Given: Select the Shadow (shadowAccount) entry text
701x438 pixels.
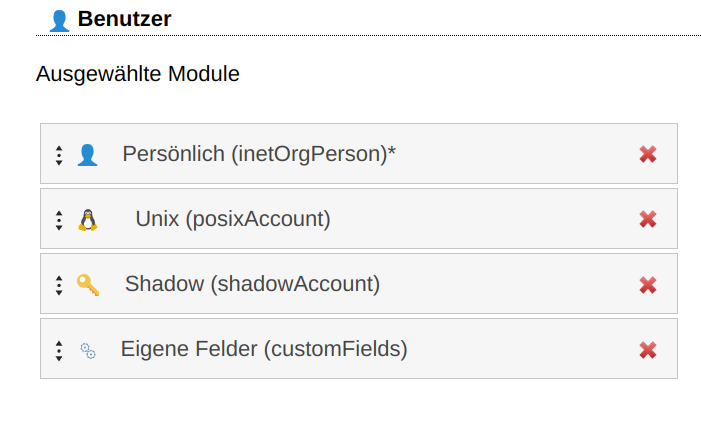Looking at the screenshot, I should tap(253, 284).
